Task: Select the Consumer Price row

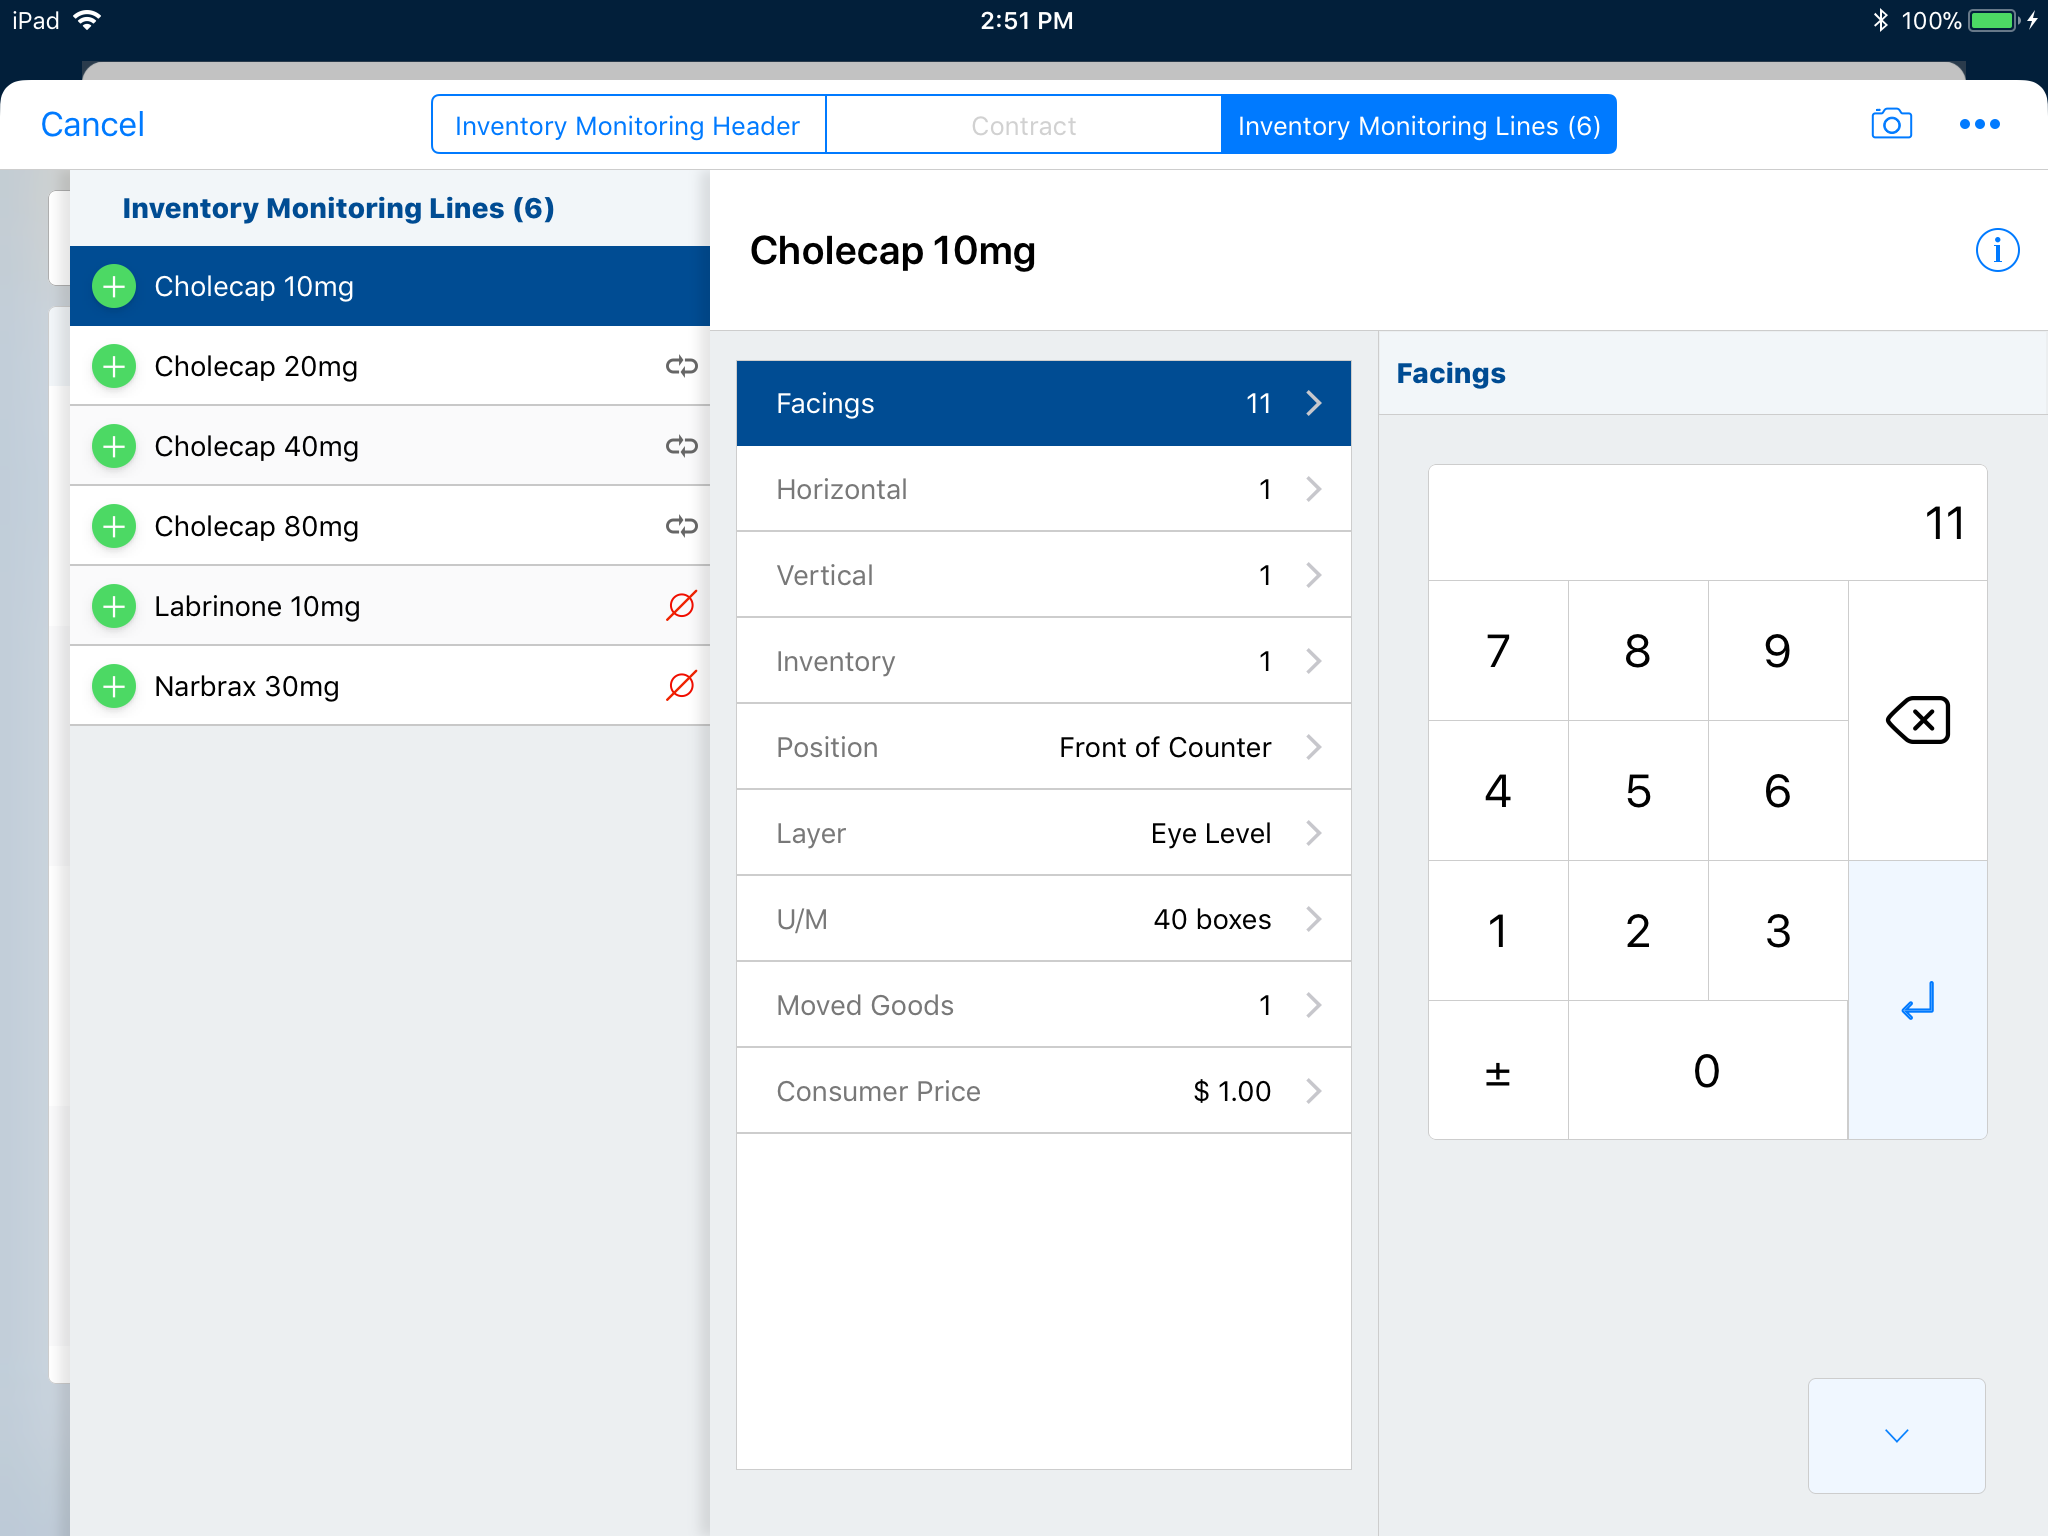Action: (1043, 1091)
